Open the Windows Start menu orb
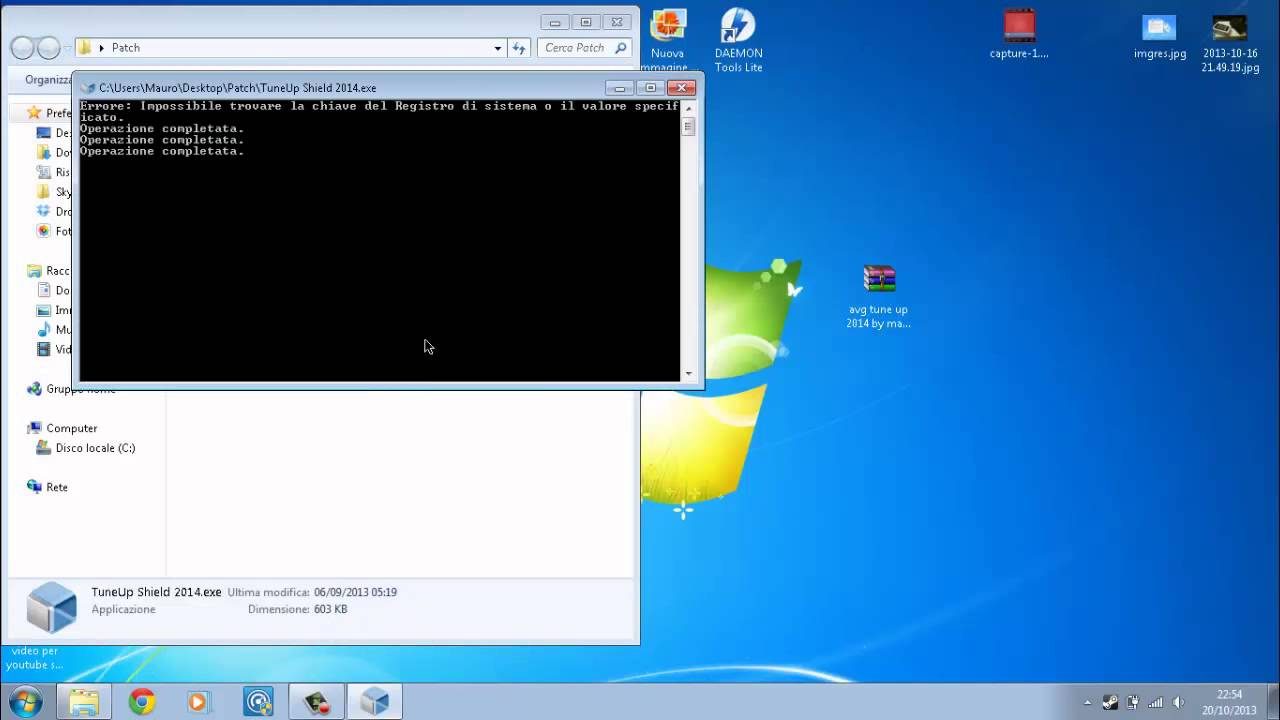 click(24, 701)
